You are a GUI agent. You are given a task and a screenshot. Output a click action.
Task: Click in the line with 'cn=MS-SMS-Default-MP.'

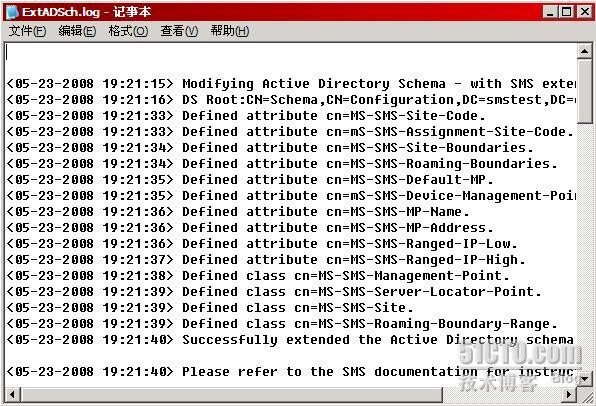click(250, 179)
